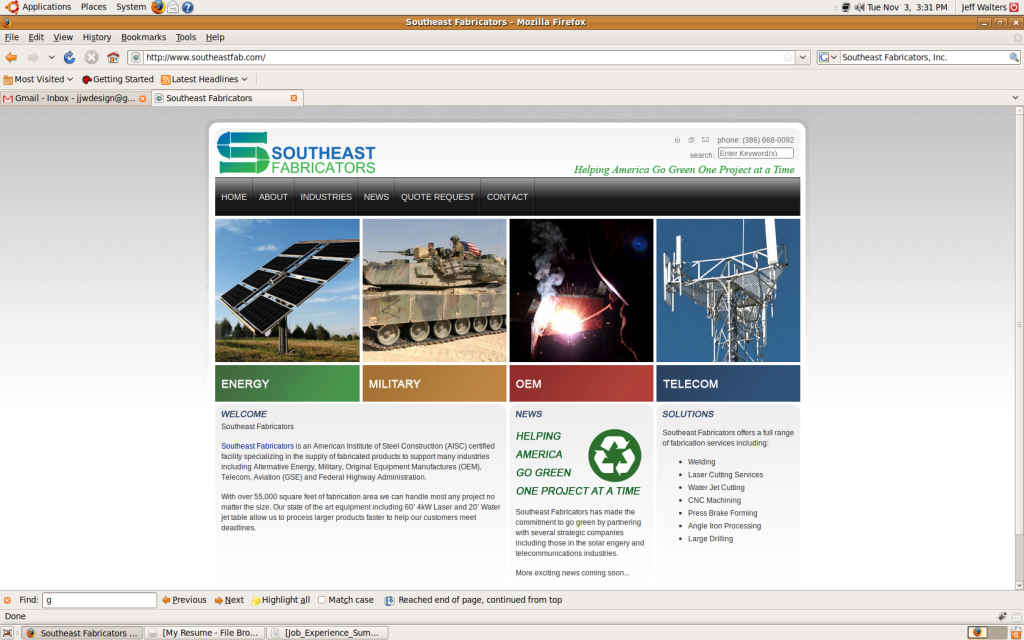The height and width of the screenshot is (640, 1024).
Task: Open INDUSTRIES in the site navigation
Action: click(326, 197)
